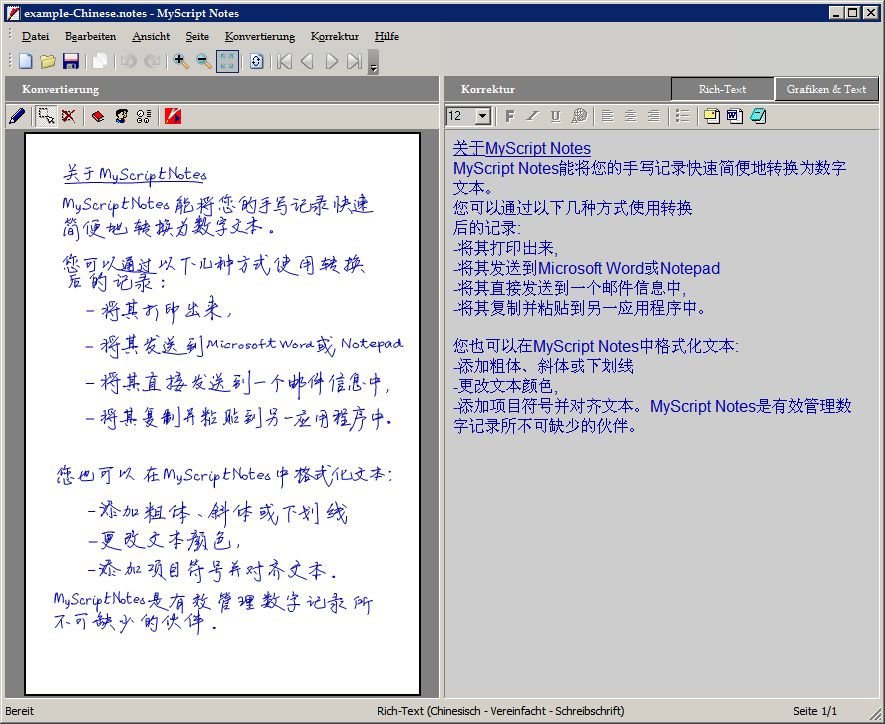Click 'Bereit' in the status bar
Image resolution: width=885 pixels, height=724 pixels.
pyautogui.click(x=20, y=711)
